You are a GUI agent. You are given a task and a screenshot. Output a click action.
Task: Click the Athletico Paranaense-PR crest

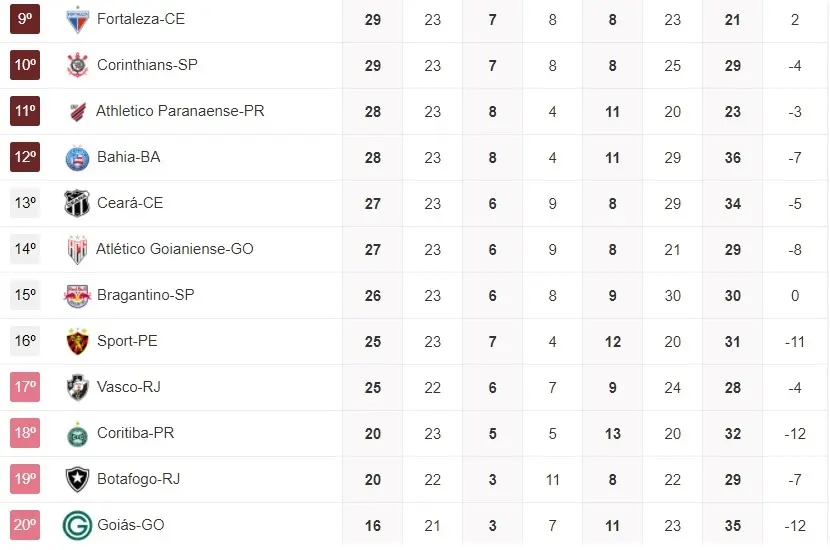77,111
